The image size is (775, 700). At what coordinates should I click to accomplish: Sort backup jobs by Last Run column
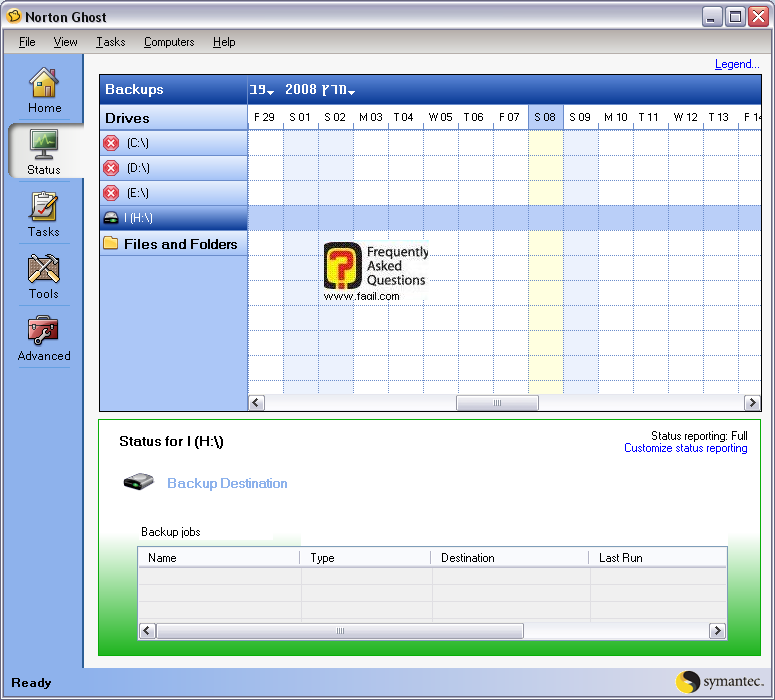pyautogui.click(x=620, y=558)
